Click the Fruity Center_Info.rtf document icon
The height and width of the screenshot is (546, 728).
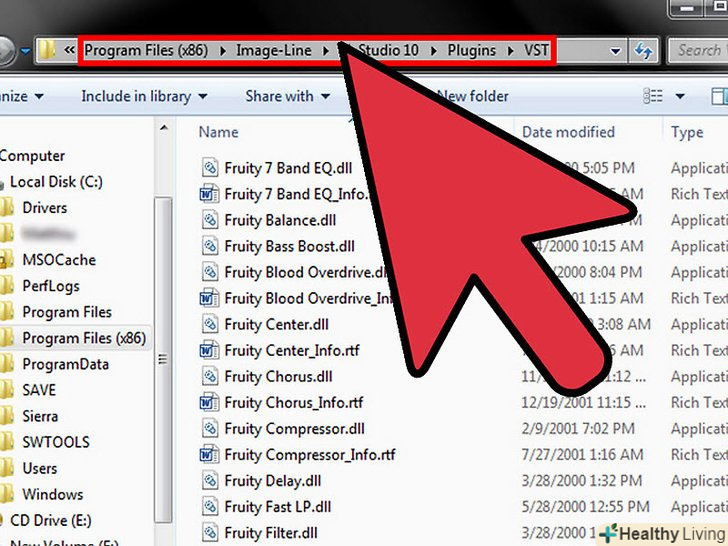[209, 350]
